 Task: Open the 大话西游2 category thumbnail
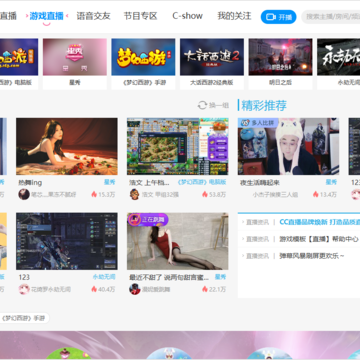(212, 57)
